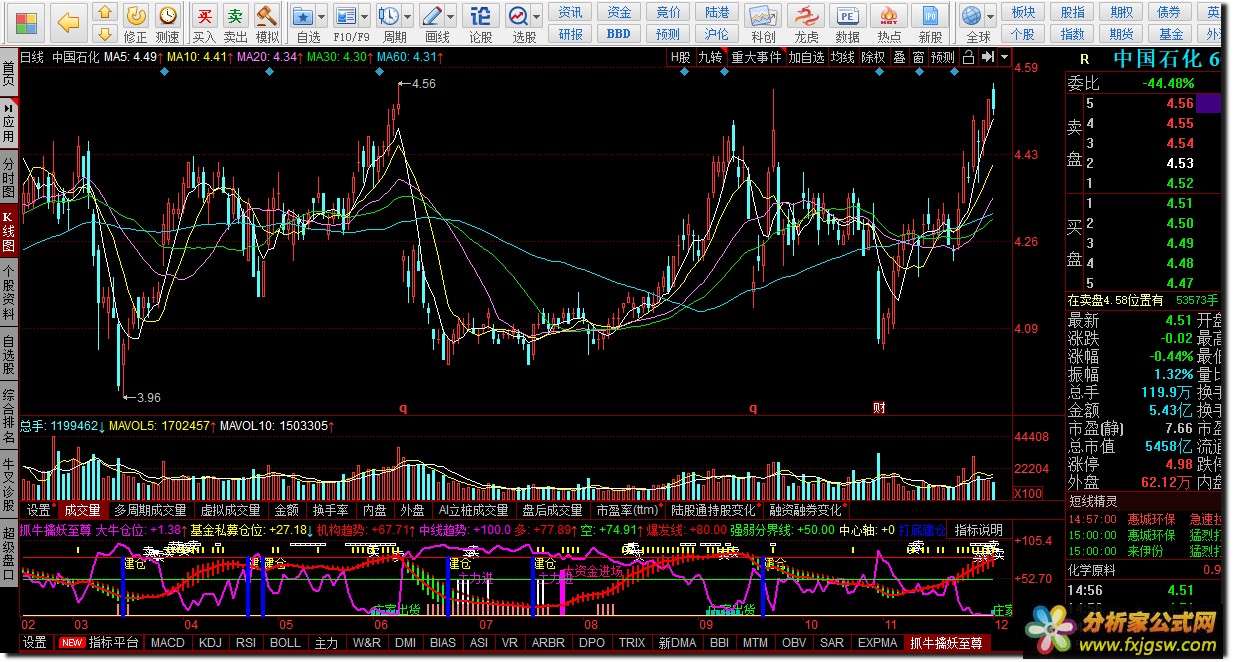Switch to 分时图 side tab

(9, 177)
